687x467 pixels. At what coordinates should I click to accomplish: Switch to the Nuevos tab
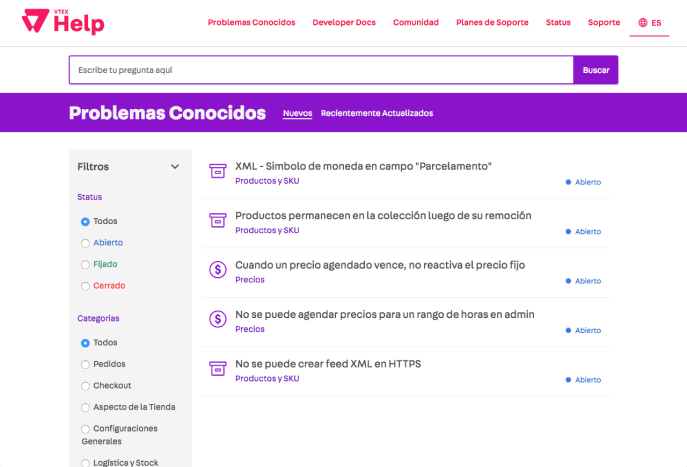coord(297,113)
